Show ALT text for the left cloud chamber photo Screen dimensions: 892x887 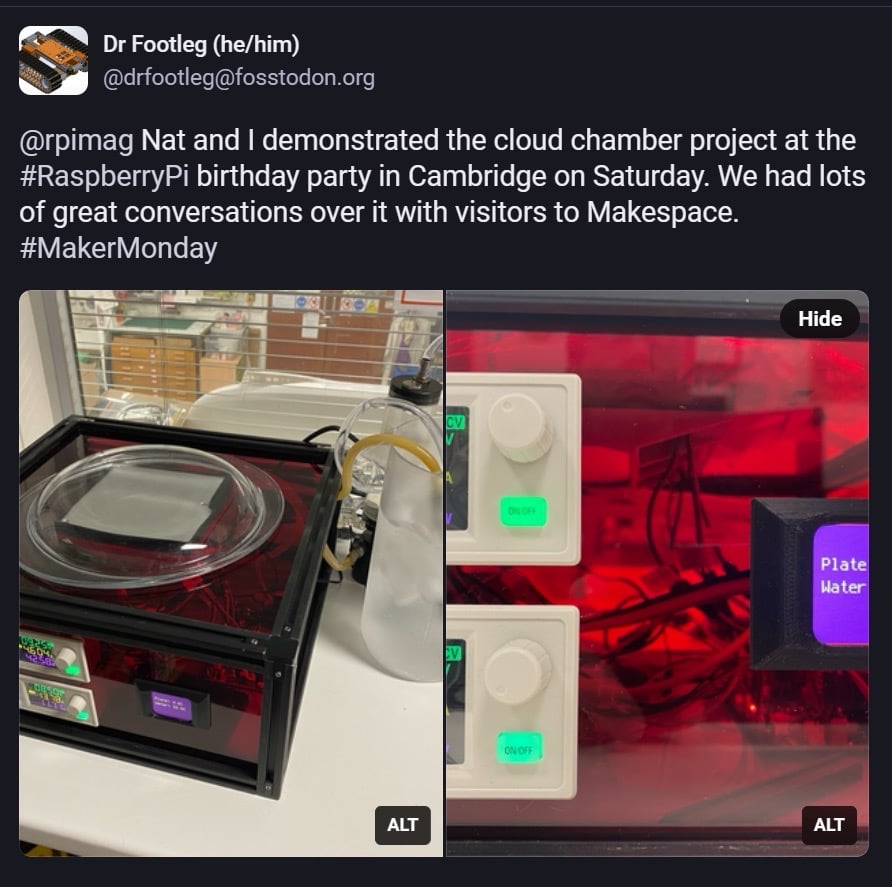[403, 825]
